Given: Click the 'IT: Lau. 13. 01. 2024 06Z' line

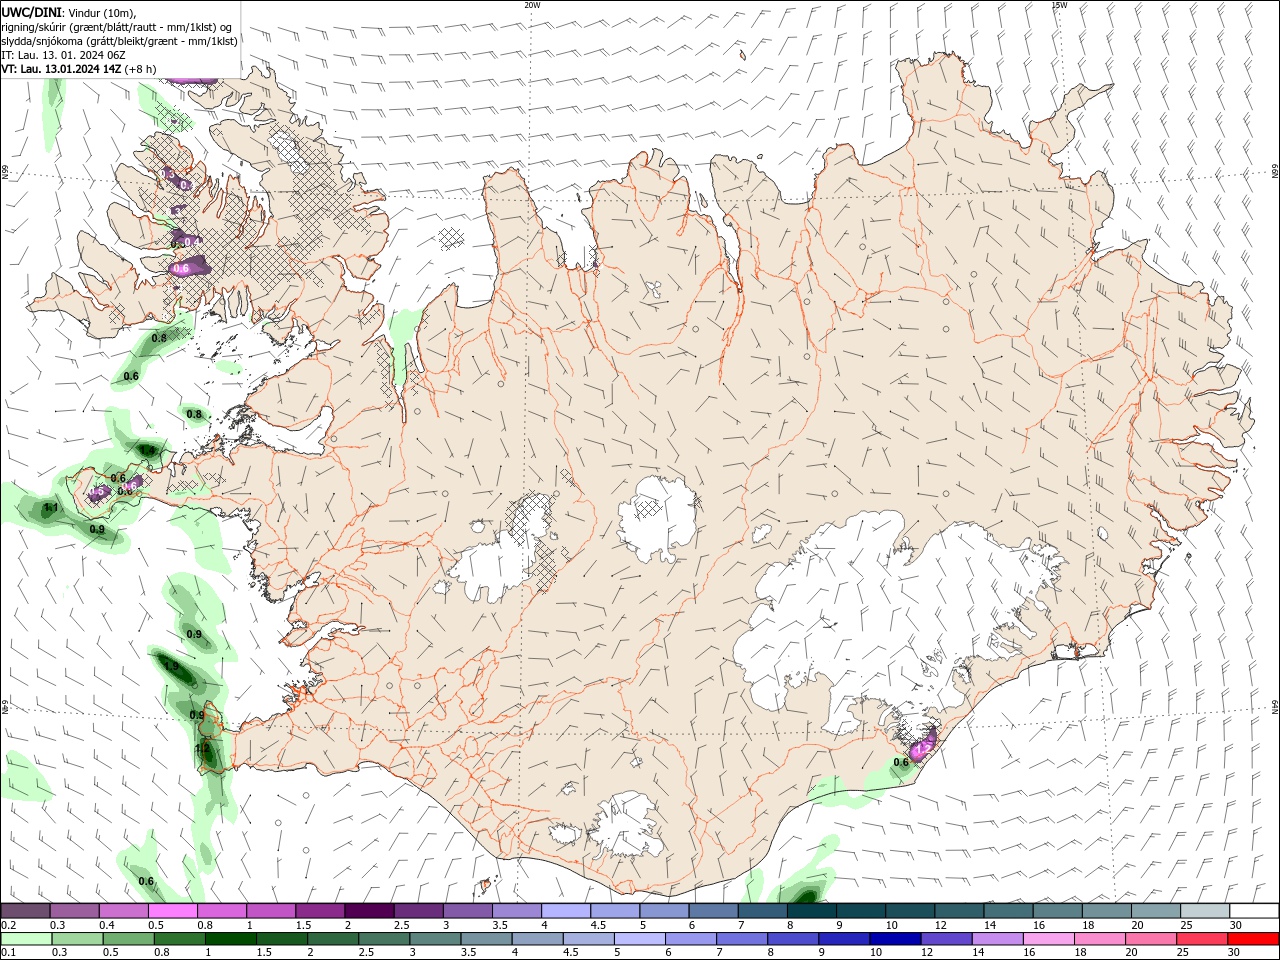Looking at the screenshot, I should coord(64,55).
